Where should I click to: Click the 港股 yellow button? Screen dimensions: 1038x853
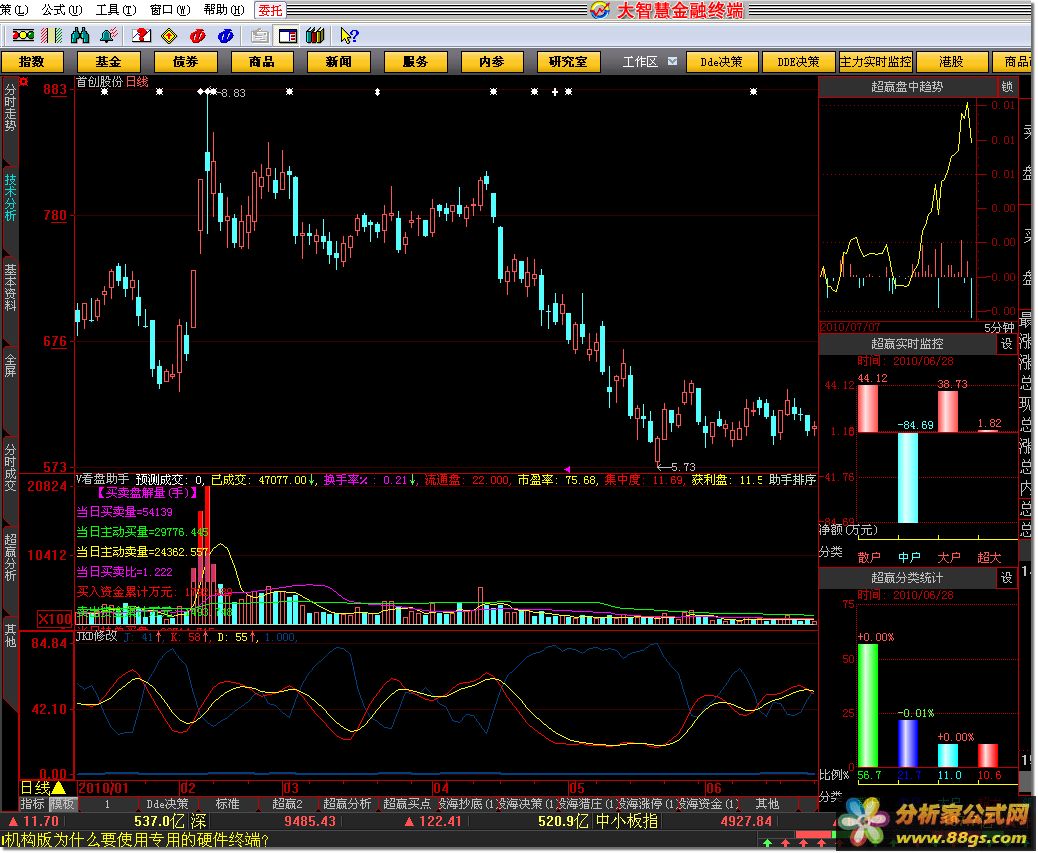(x=951, y=62)
